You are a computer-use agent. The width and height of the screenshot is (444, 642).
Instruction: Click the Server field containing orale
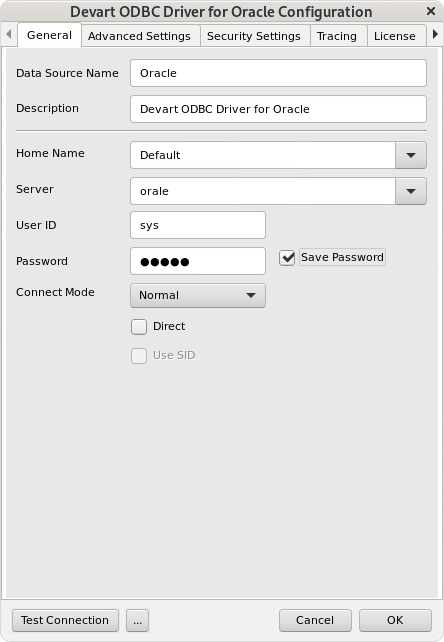[x=263, y=191]
